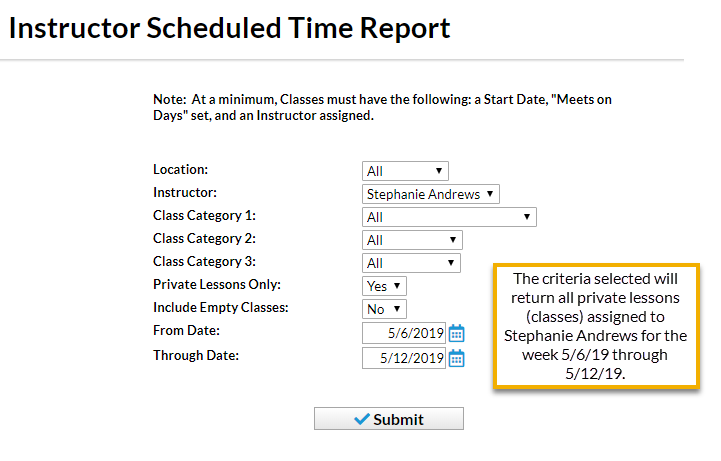
Task: Open the Instructor dropdown showing Stephanie Andrews
Action: tap(430, 194)
